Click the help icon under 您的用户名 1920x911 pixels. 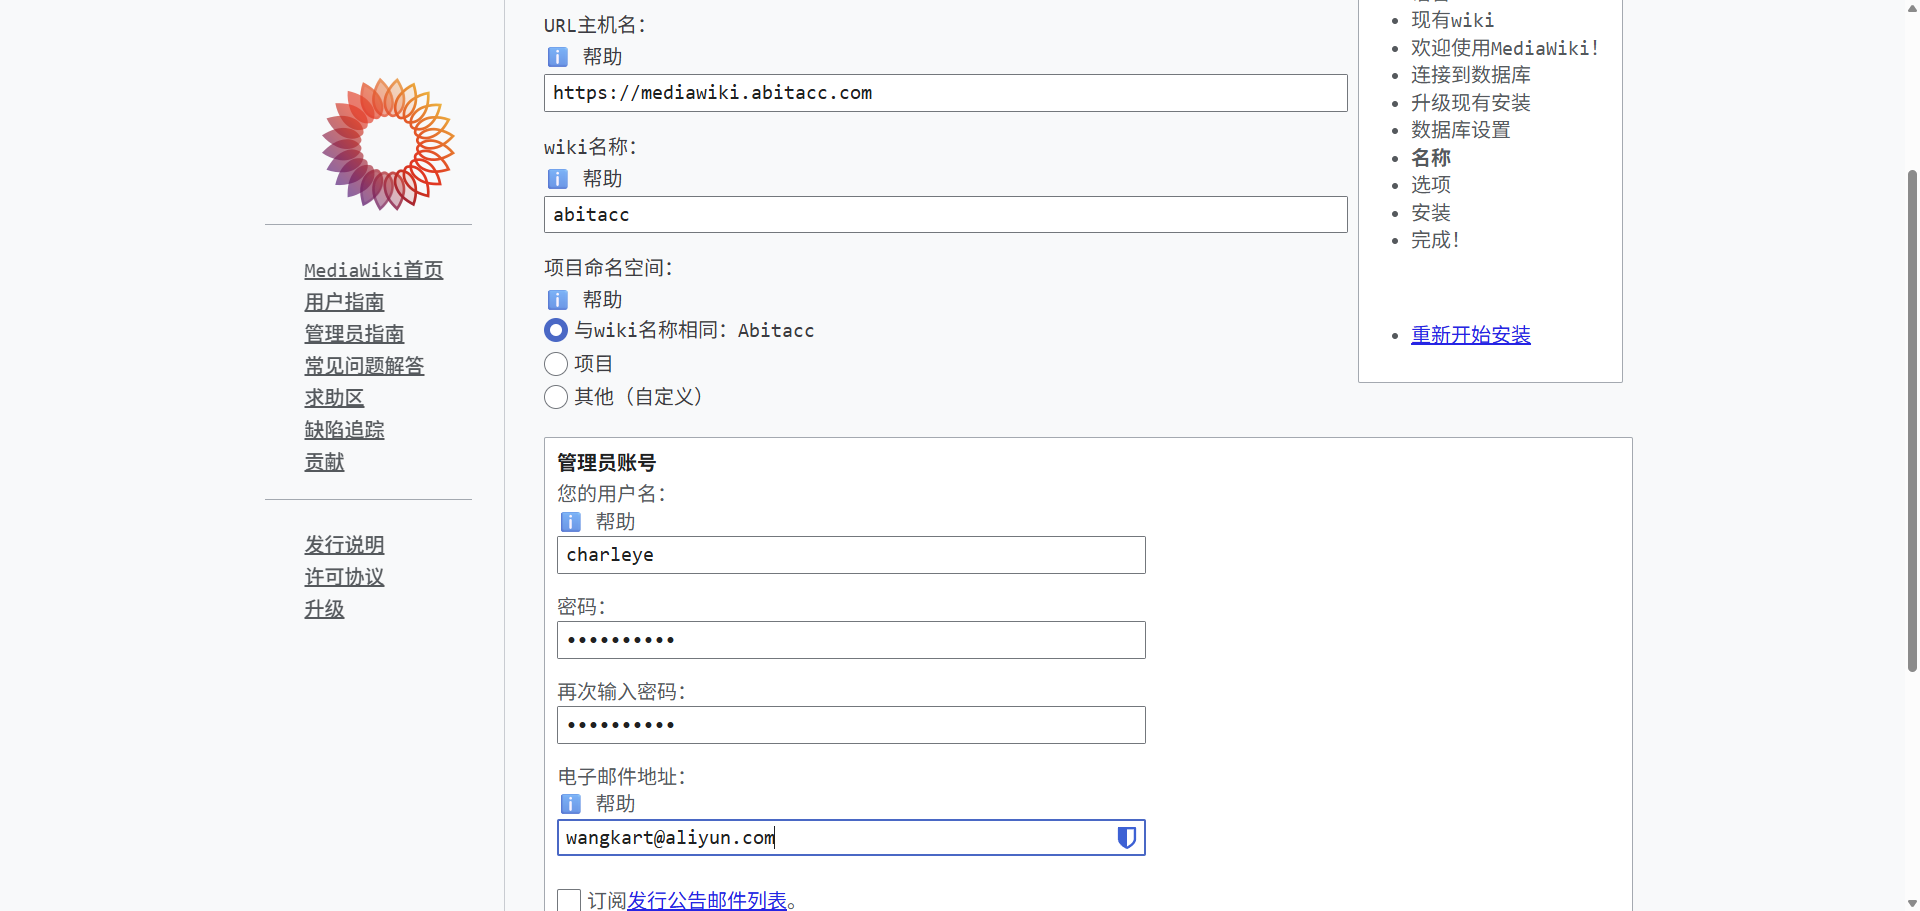click(571, 522)
